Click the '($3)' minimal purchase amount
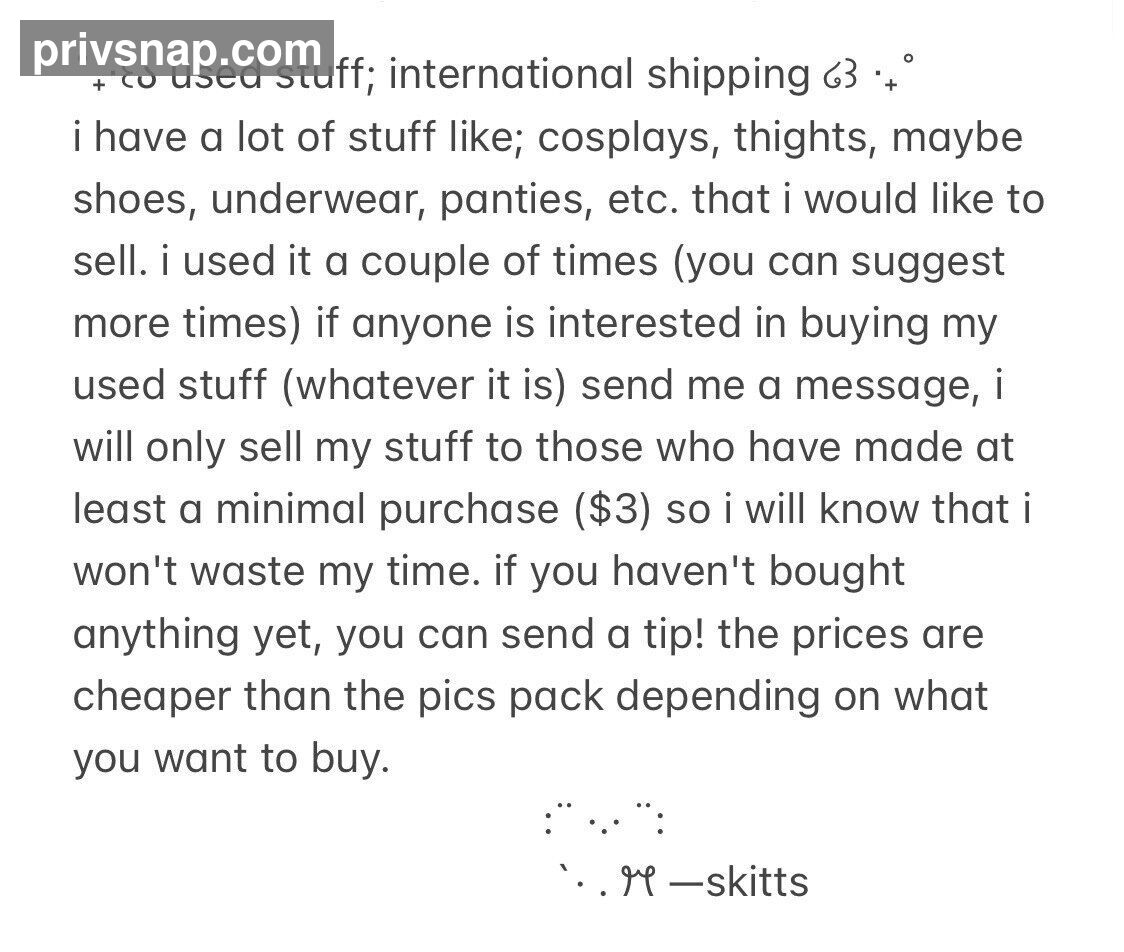The width and height of the screenshot is (1124, 952). click(613, 510)
